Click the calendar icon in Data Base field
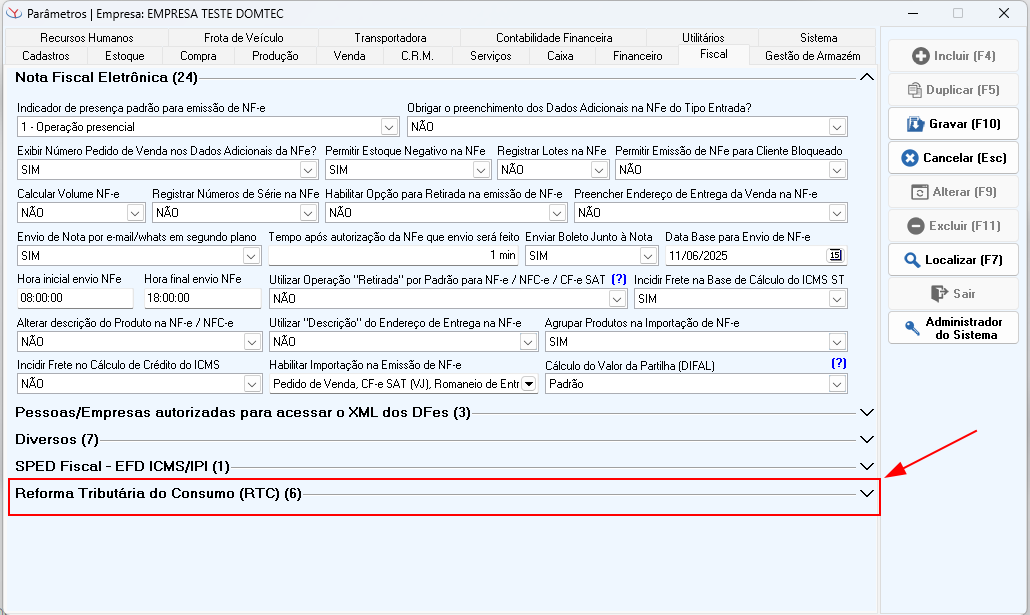Screen dimensions: 1030x615 click(835, 255)
